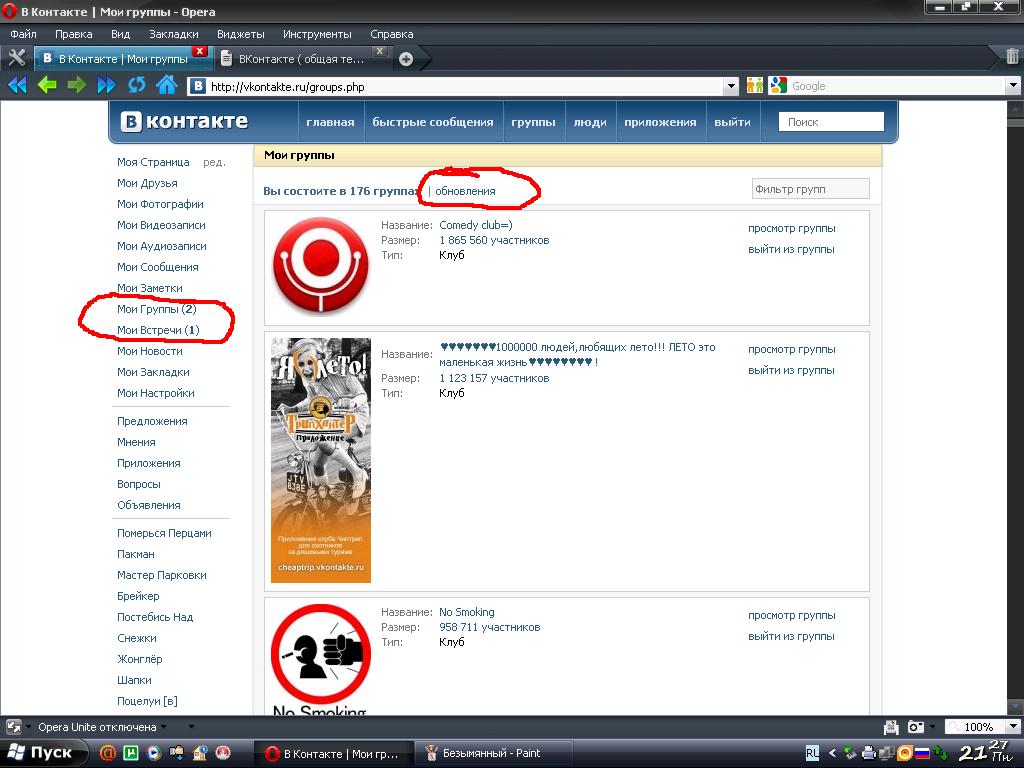The height and width of the screenshot is (768, 1024).
Task: Open the Закладки menu
Action: point(174,34)
